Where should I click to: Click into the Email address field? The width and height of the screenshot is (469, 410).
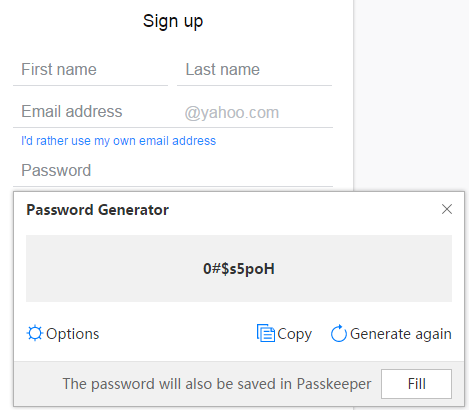click(97, 112)
